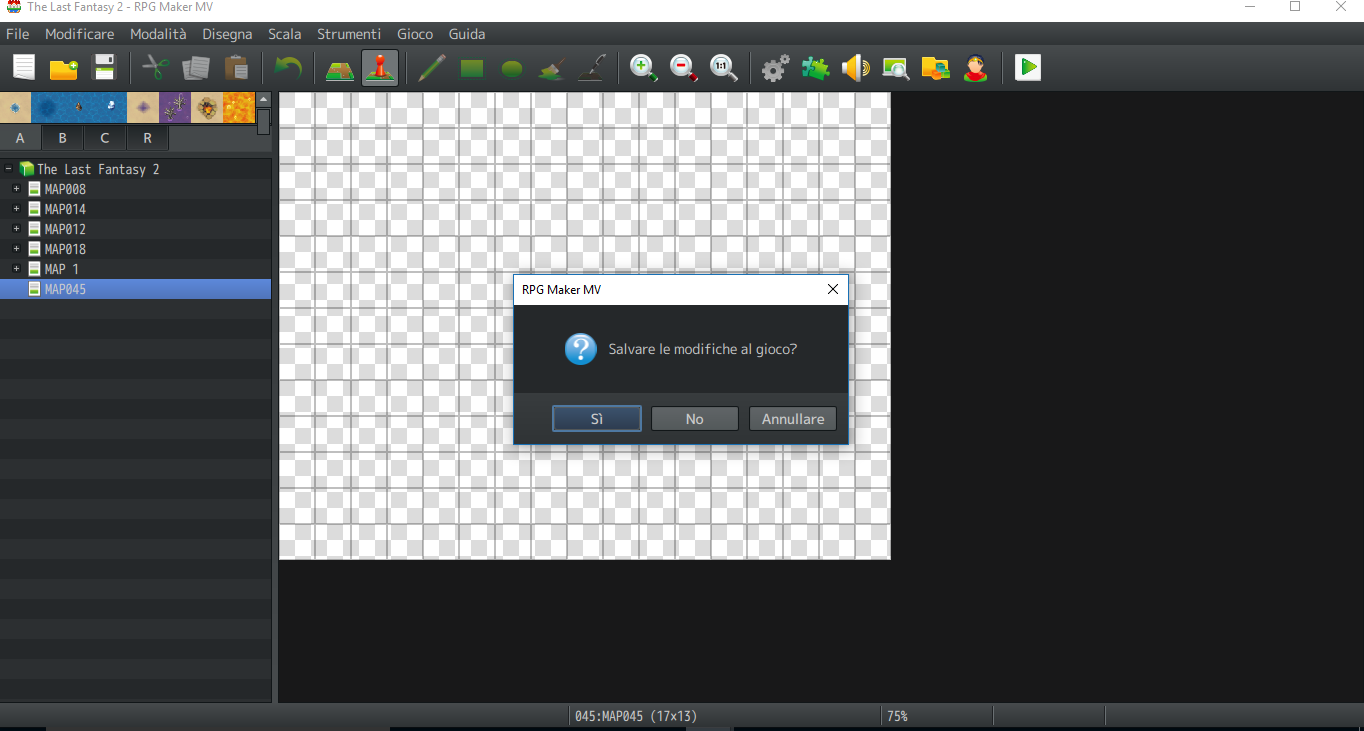The height and width of the screenshot is (731, 1364).
Task: Reset map zoom to 1:1 size
Action: click(x=724, y=68)
